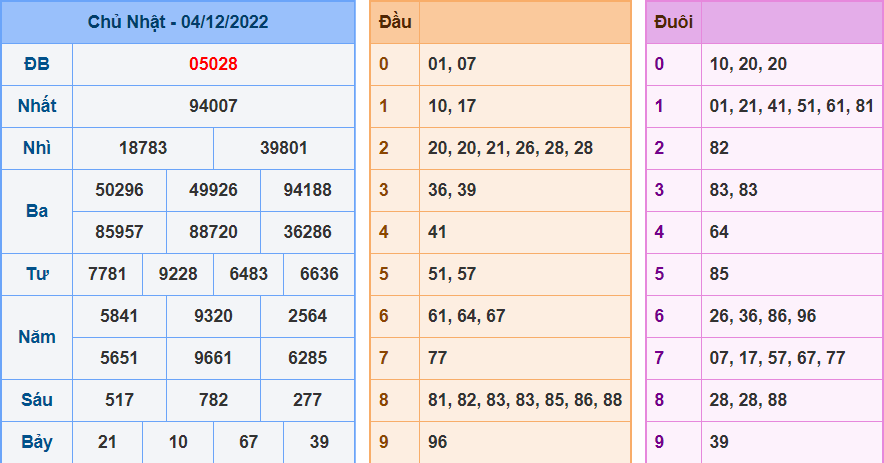The image size is (884, 463).
Task: Click Đầu cell '81, 82, 83, 83, 85, 86, 88'
Action: 525,400
